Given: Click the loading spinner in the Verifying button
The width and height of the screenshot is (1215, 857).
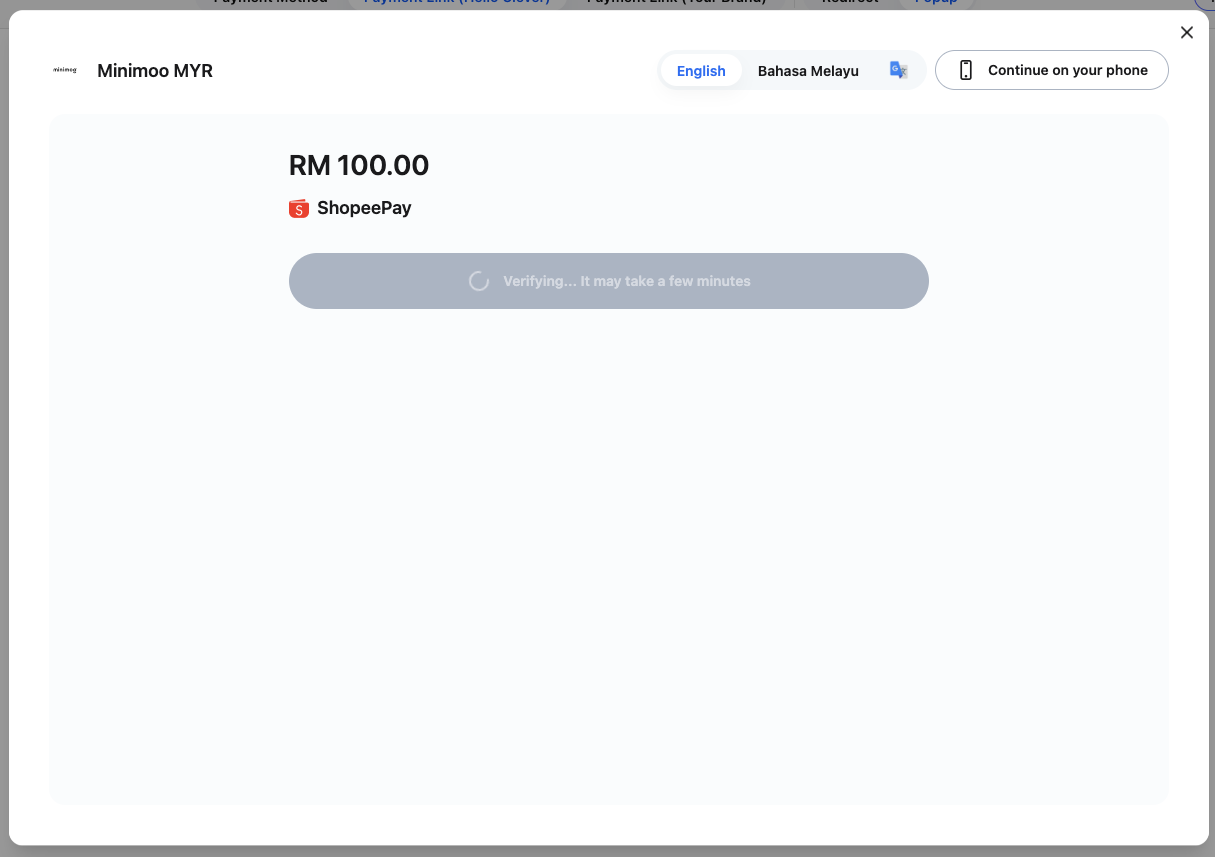Looking at the screenshot, I should tap(478, 281).
